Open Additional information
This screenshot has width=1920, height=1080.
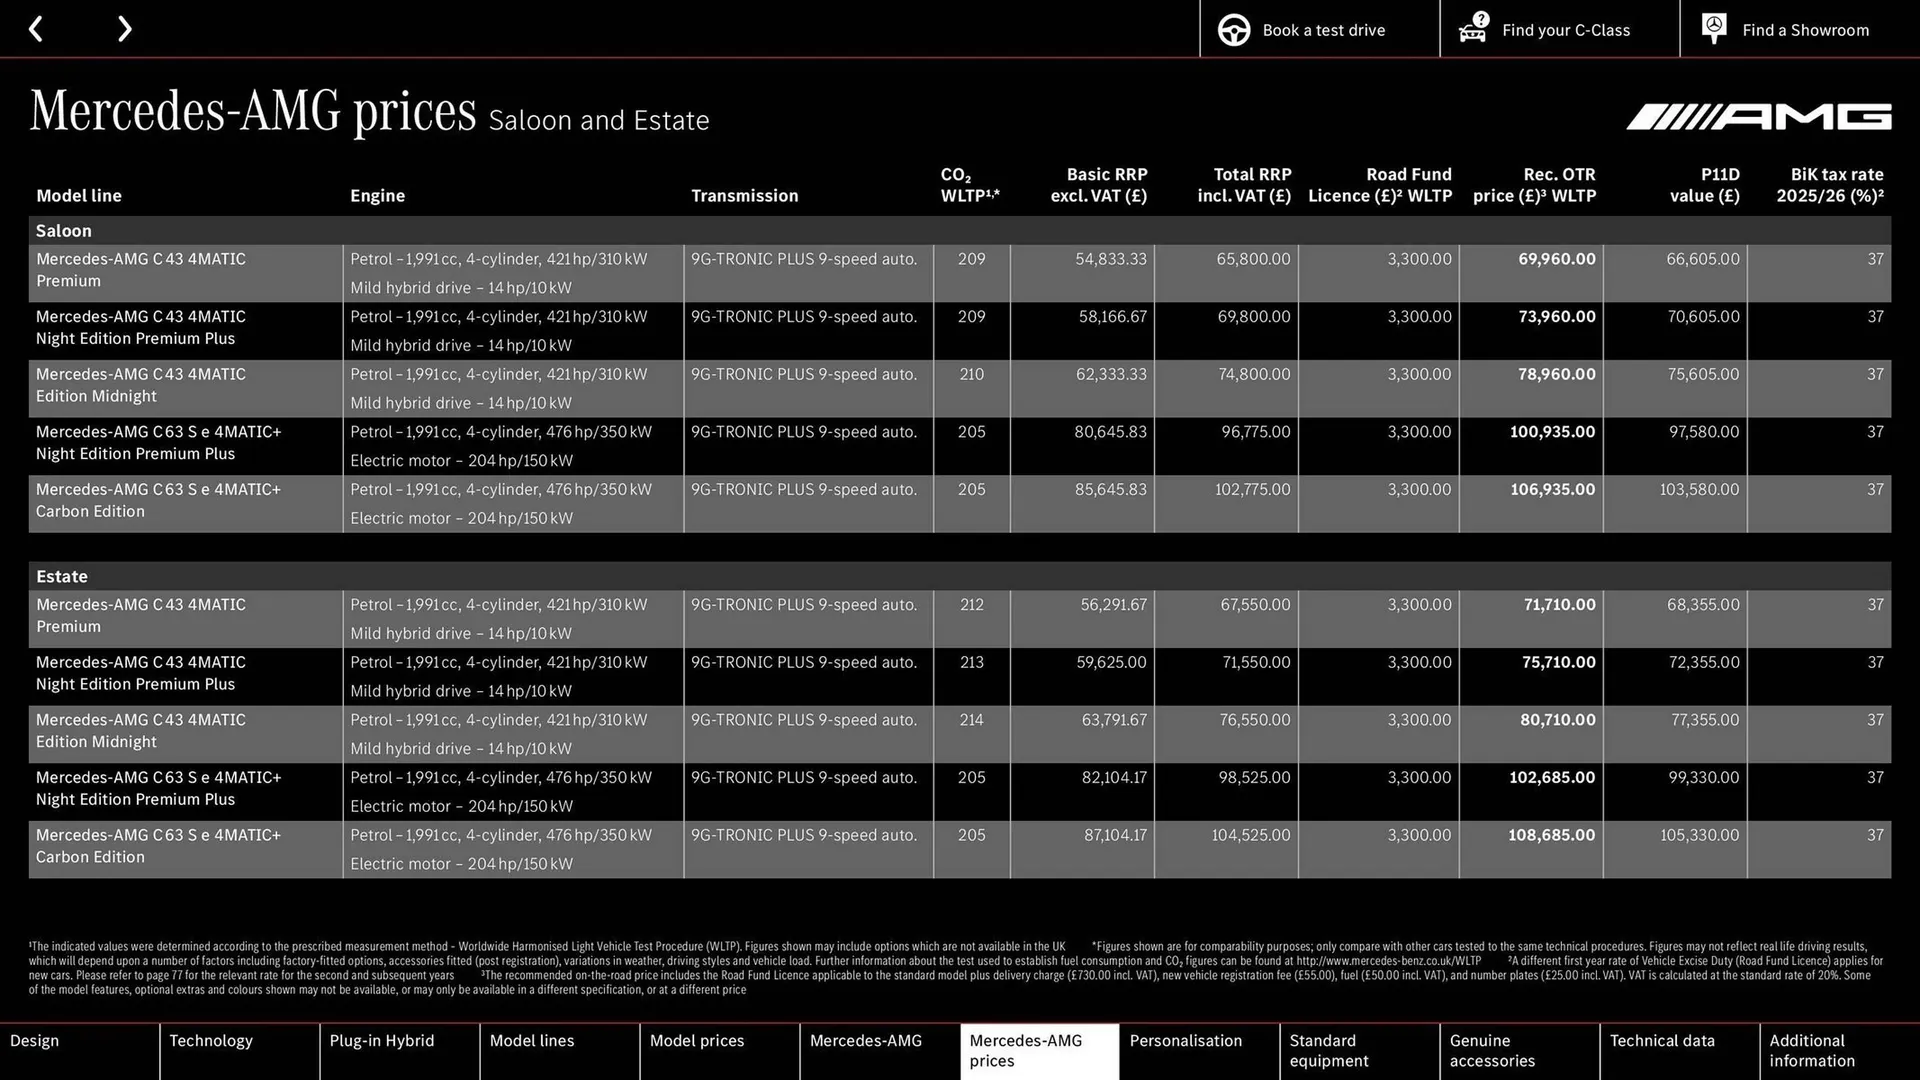pos(1811,1051)
